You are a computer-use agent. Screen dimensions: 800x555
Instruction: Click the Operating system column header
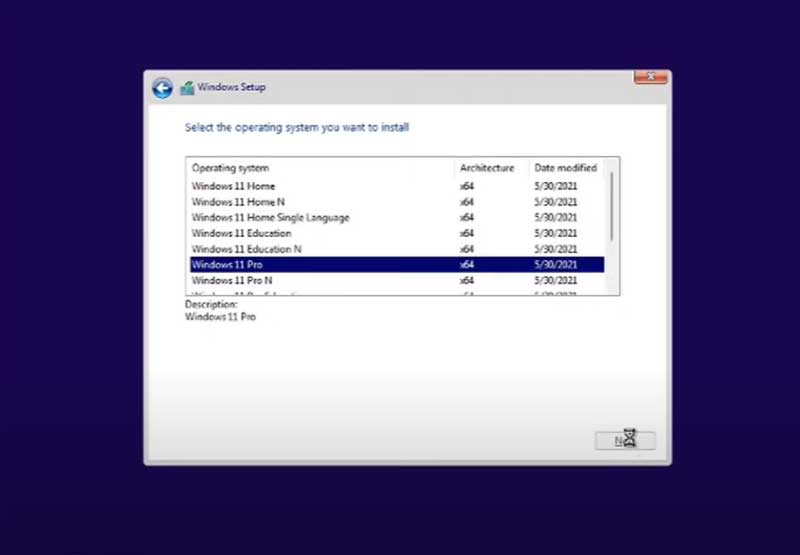(x=321, y=168)
